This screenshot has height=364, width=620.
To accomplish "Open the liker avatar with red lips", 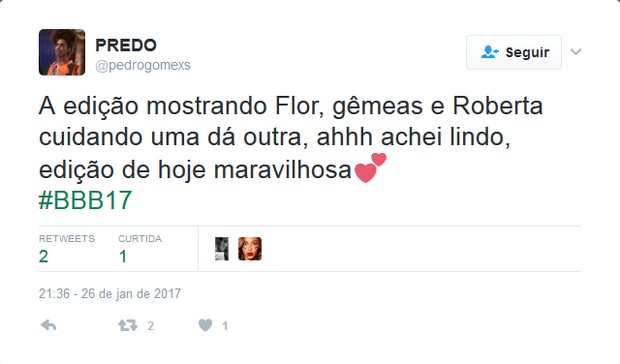I will (250, 249).
